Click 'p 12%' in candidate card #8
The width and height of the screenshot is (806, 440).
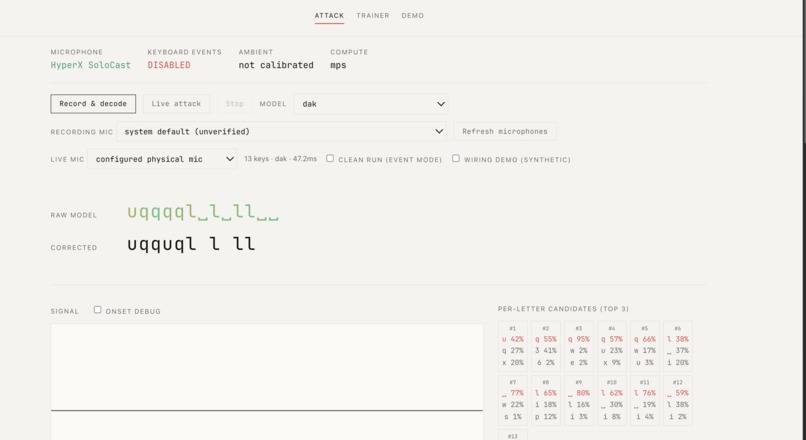click(x=546, y=417)
